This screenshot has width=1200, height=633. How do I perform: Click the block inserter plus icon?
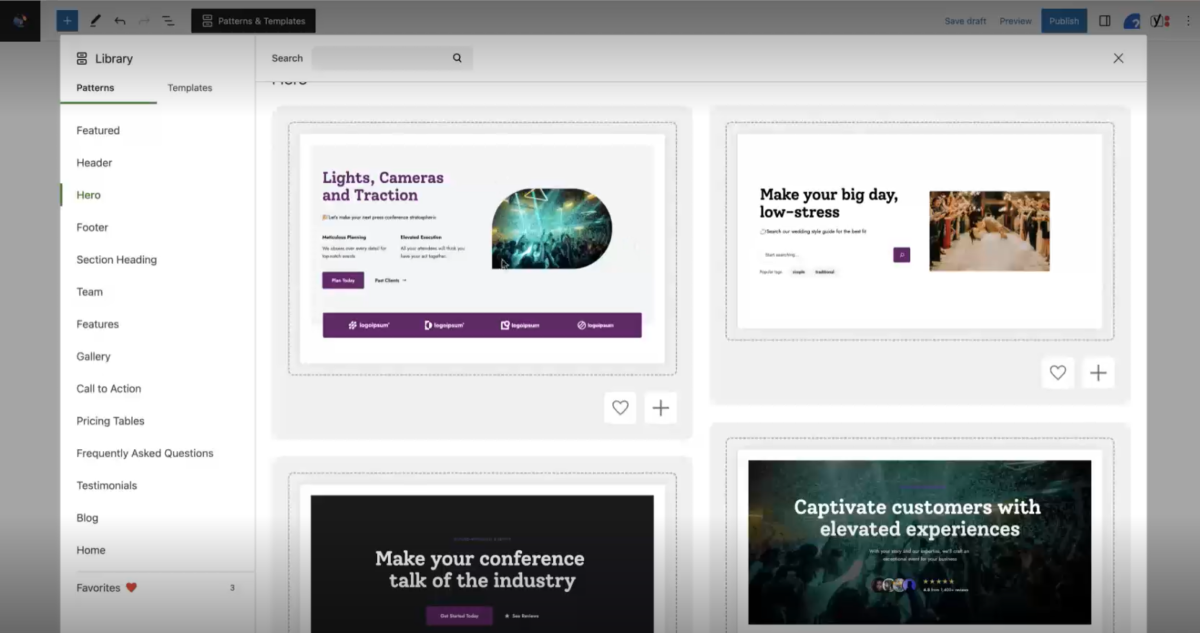67,21
